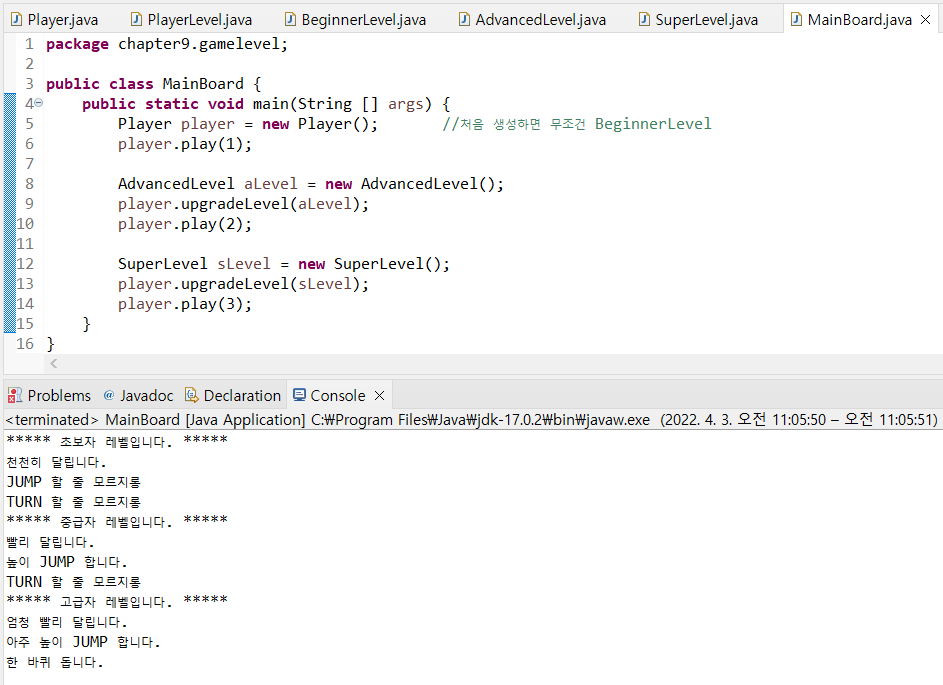943x685 pixels.
Task: Click the terminated MainBoard launch label
Action: coord(155,420)
